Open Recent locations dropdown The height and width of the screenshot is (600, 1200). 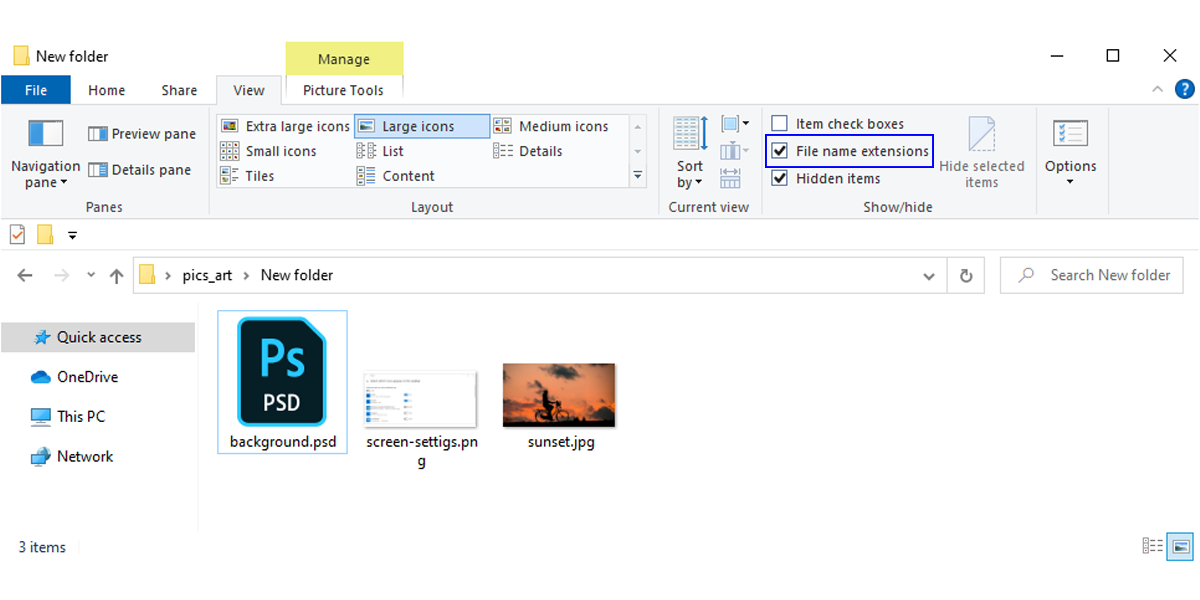tap(91, 275)
